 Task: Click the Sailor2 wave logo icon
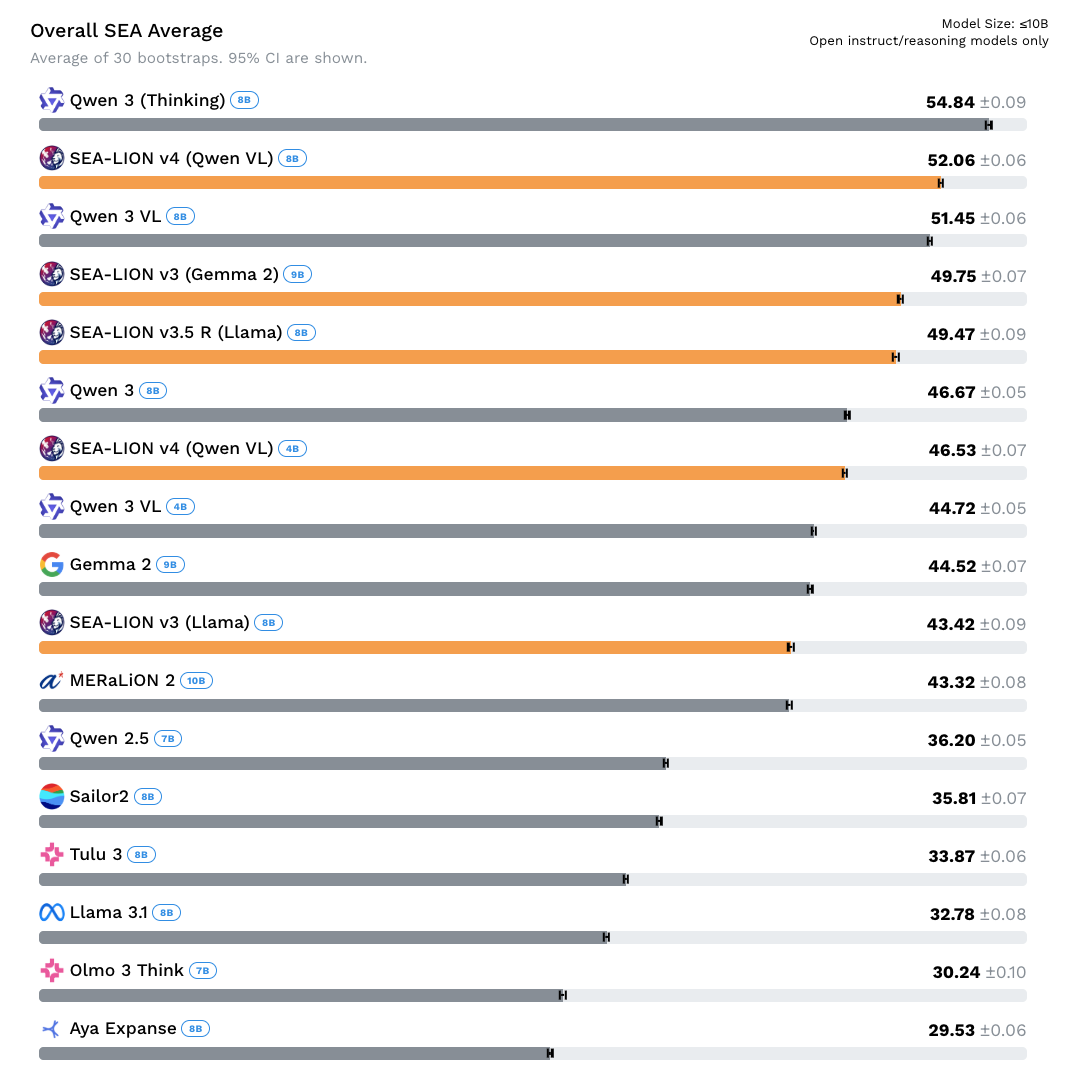52,796
